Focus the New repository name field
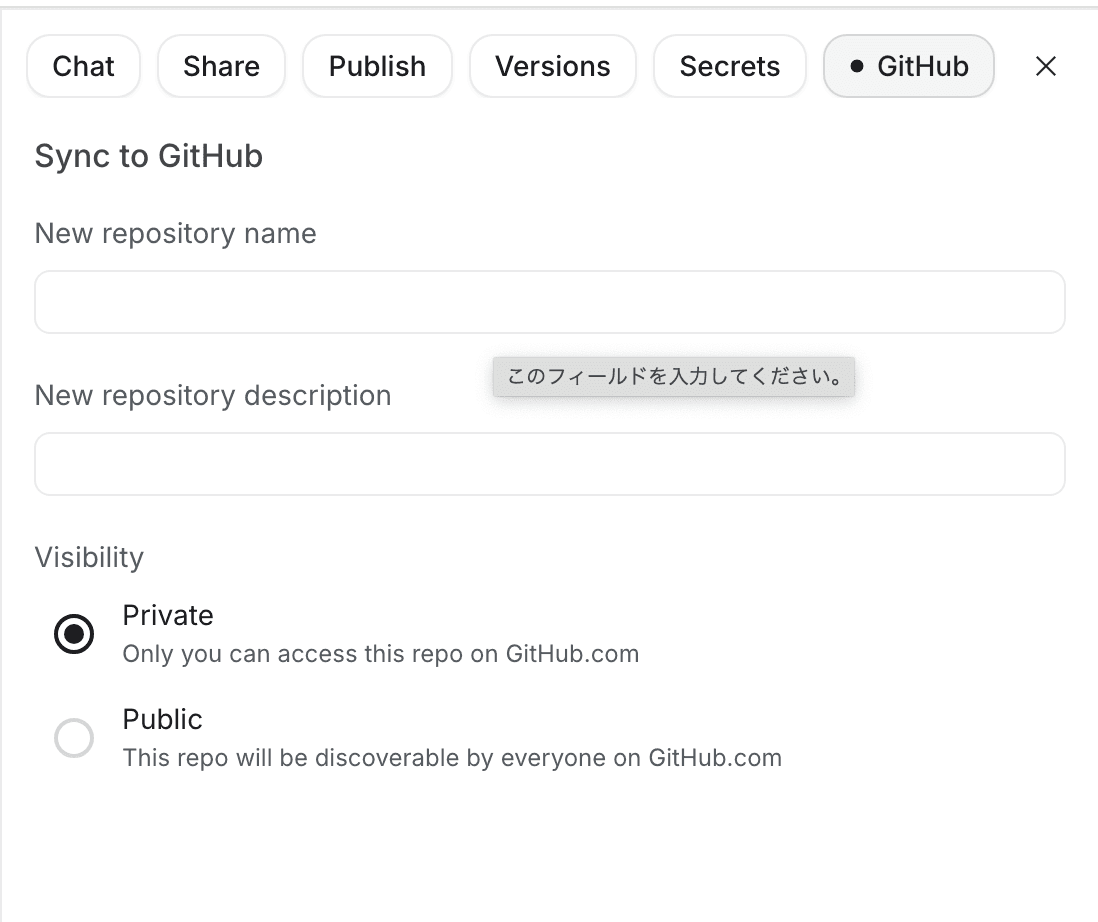This screenshot has height=922, width=1098. pyautogui.click(x=550, y=302)
